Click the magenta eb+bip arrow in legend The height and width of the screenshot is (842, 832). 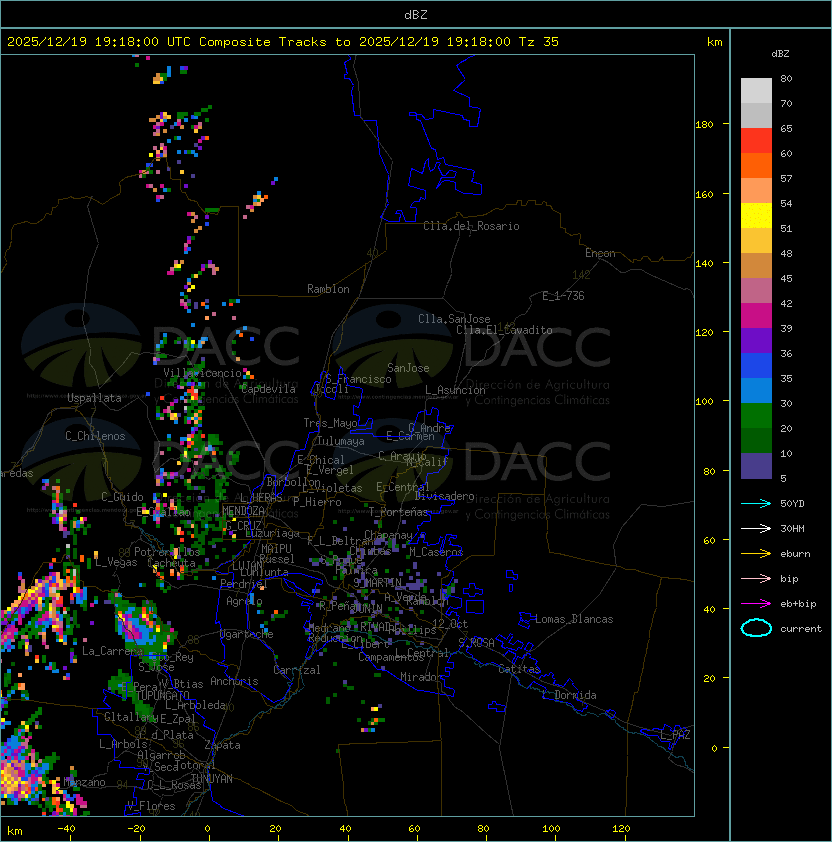coord(756,604)
